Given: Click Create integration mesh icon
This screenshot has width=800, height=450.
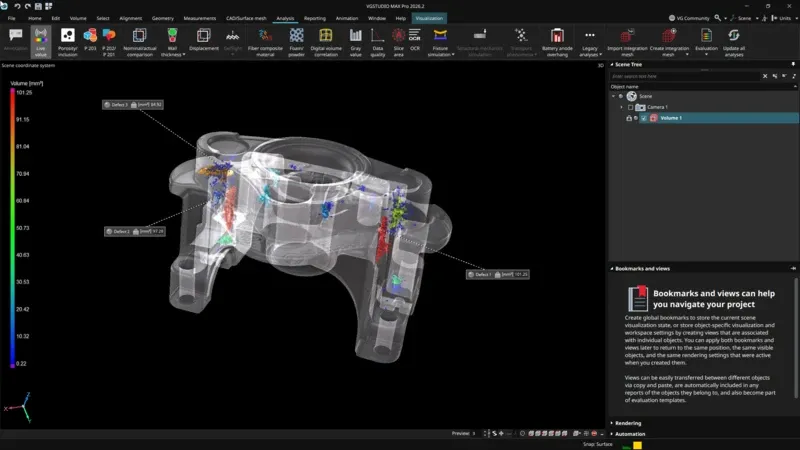Looking at the screenshot, I should pos(669,35).
